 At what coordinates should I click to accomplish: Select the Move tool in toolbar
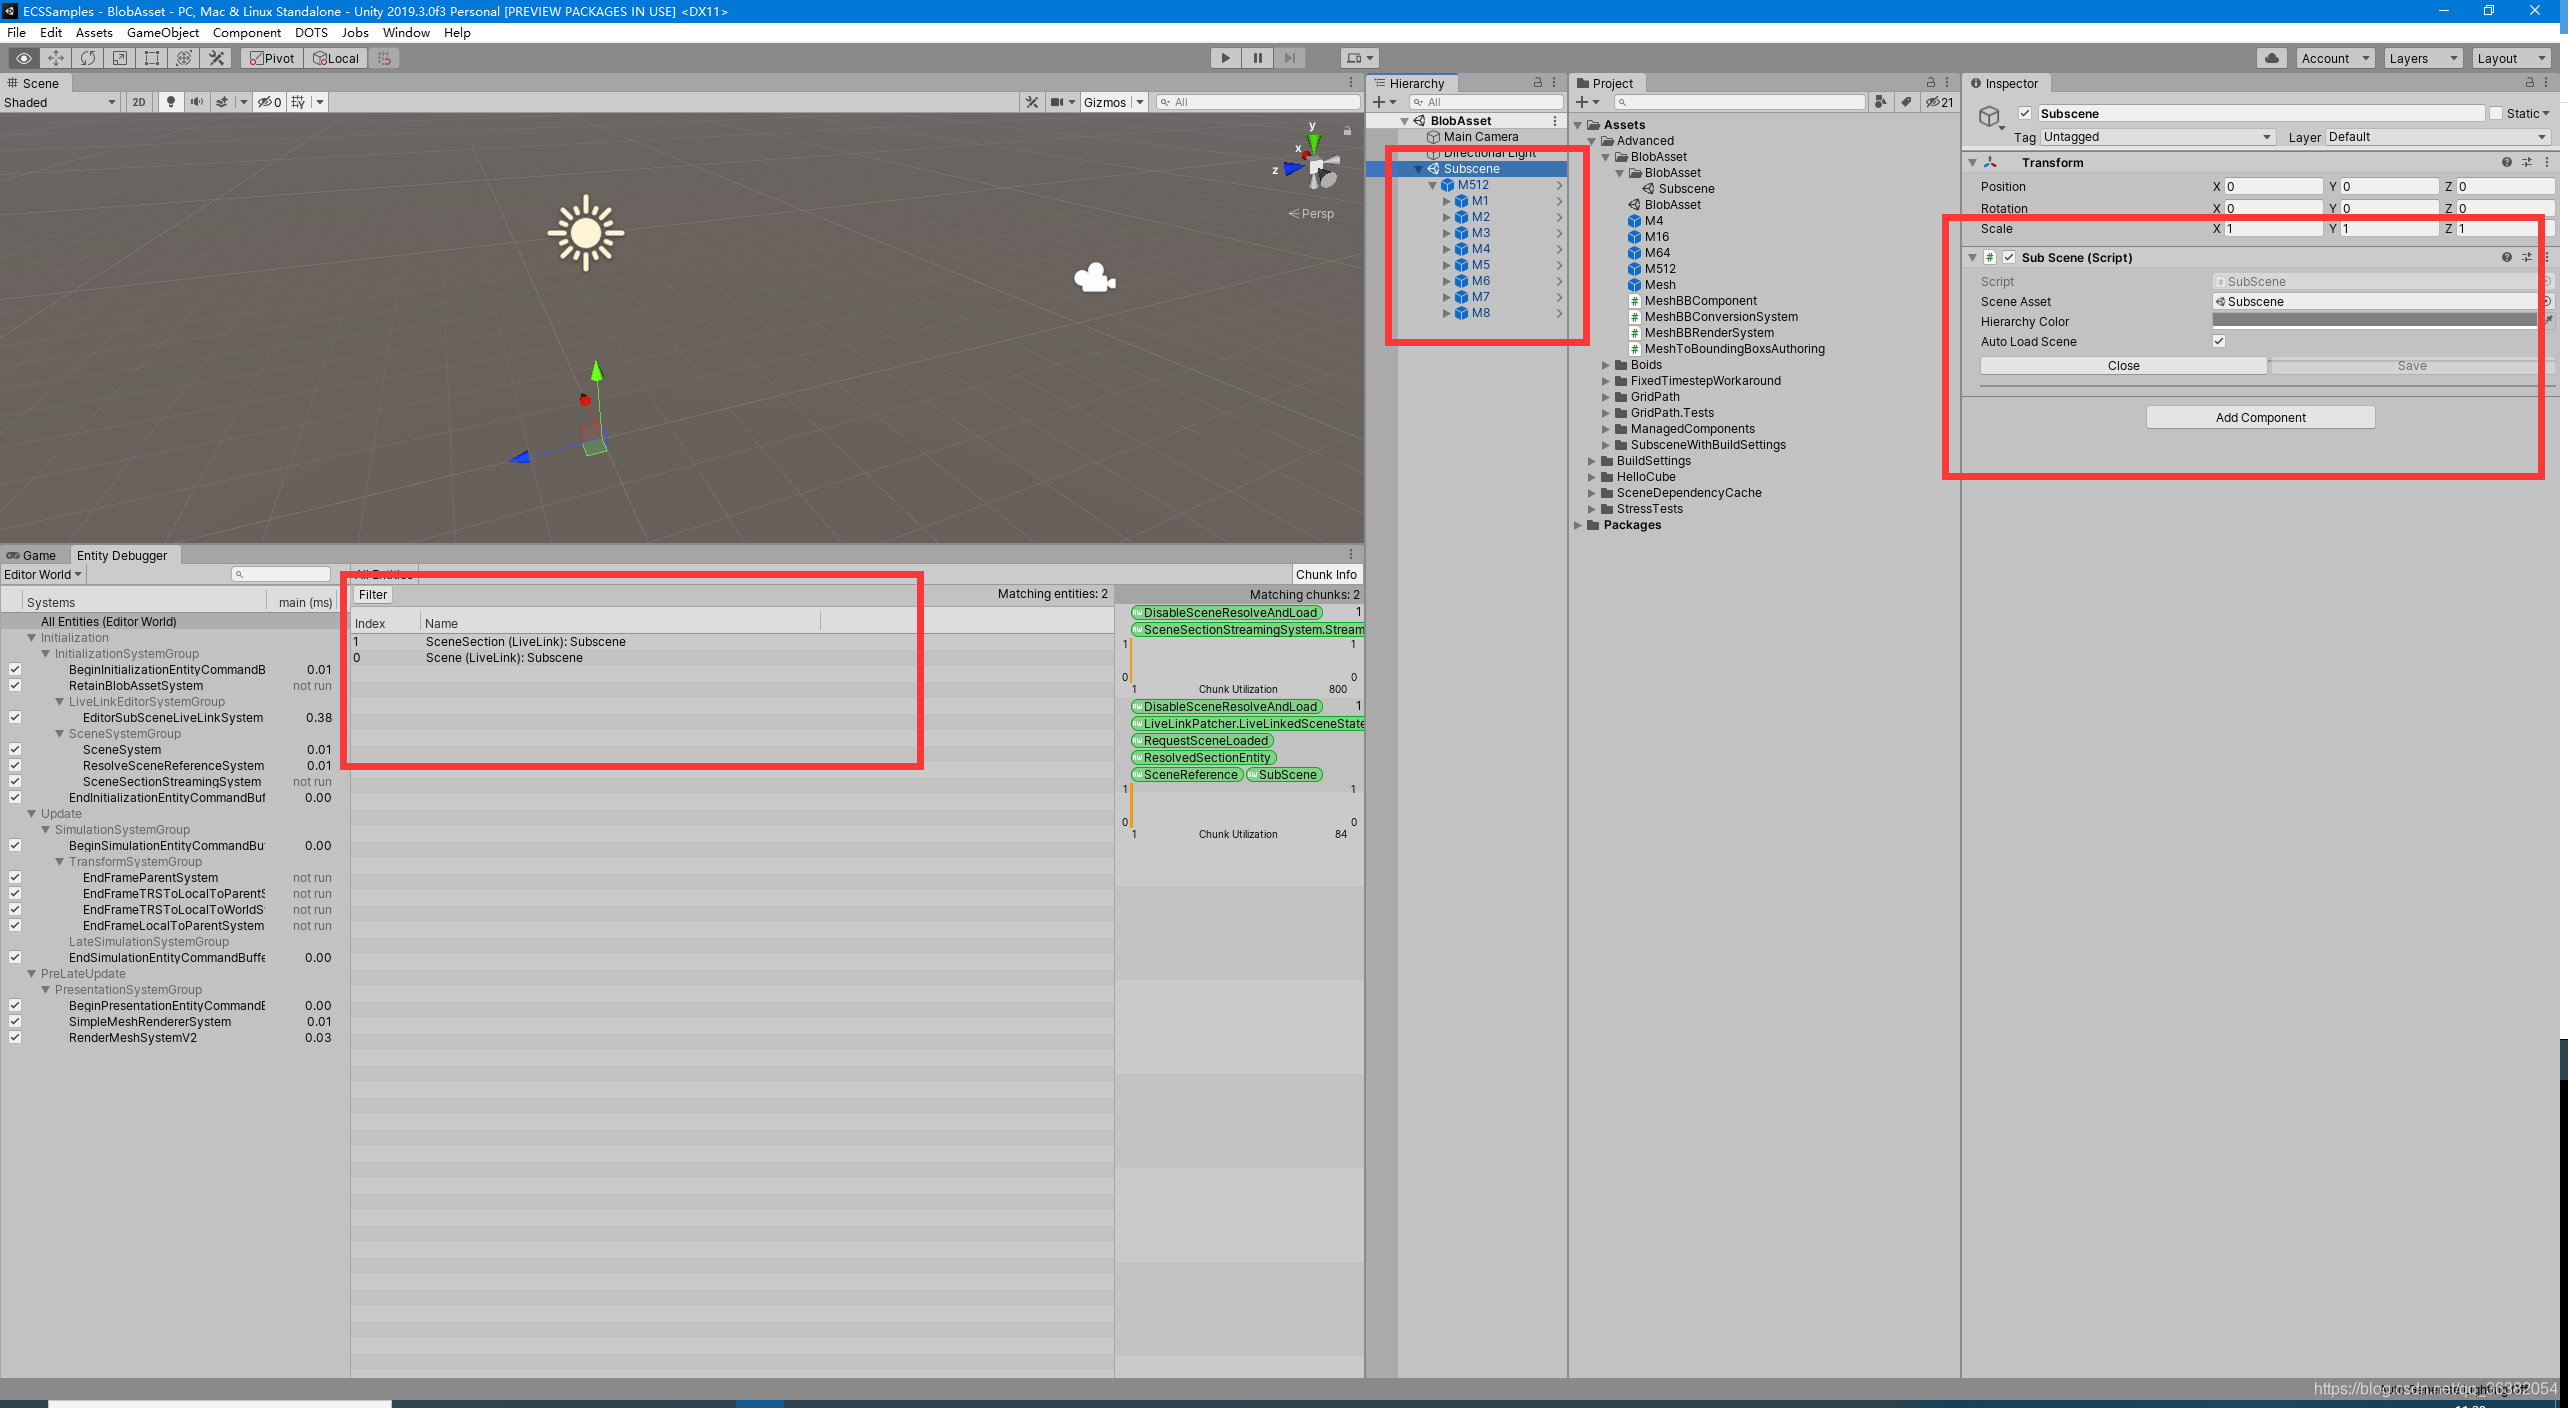[56, 58]
